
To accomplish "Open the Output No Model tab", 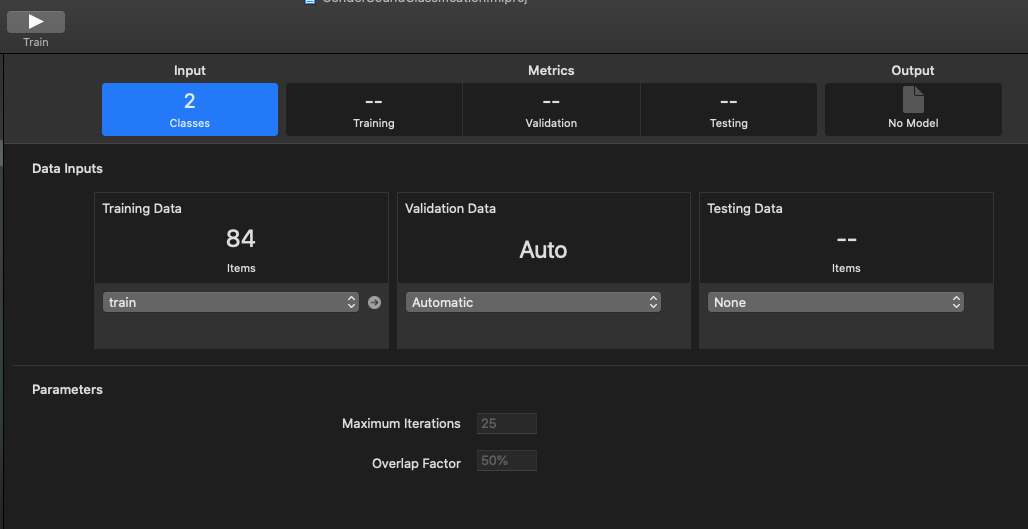I will tap(913, 109).
